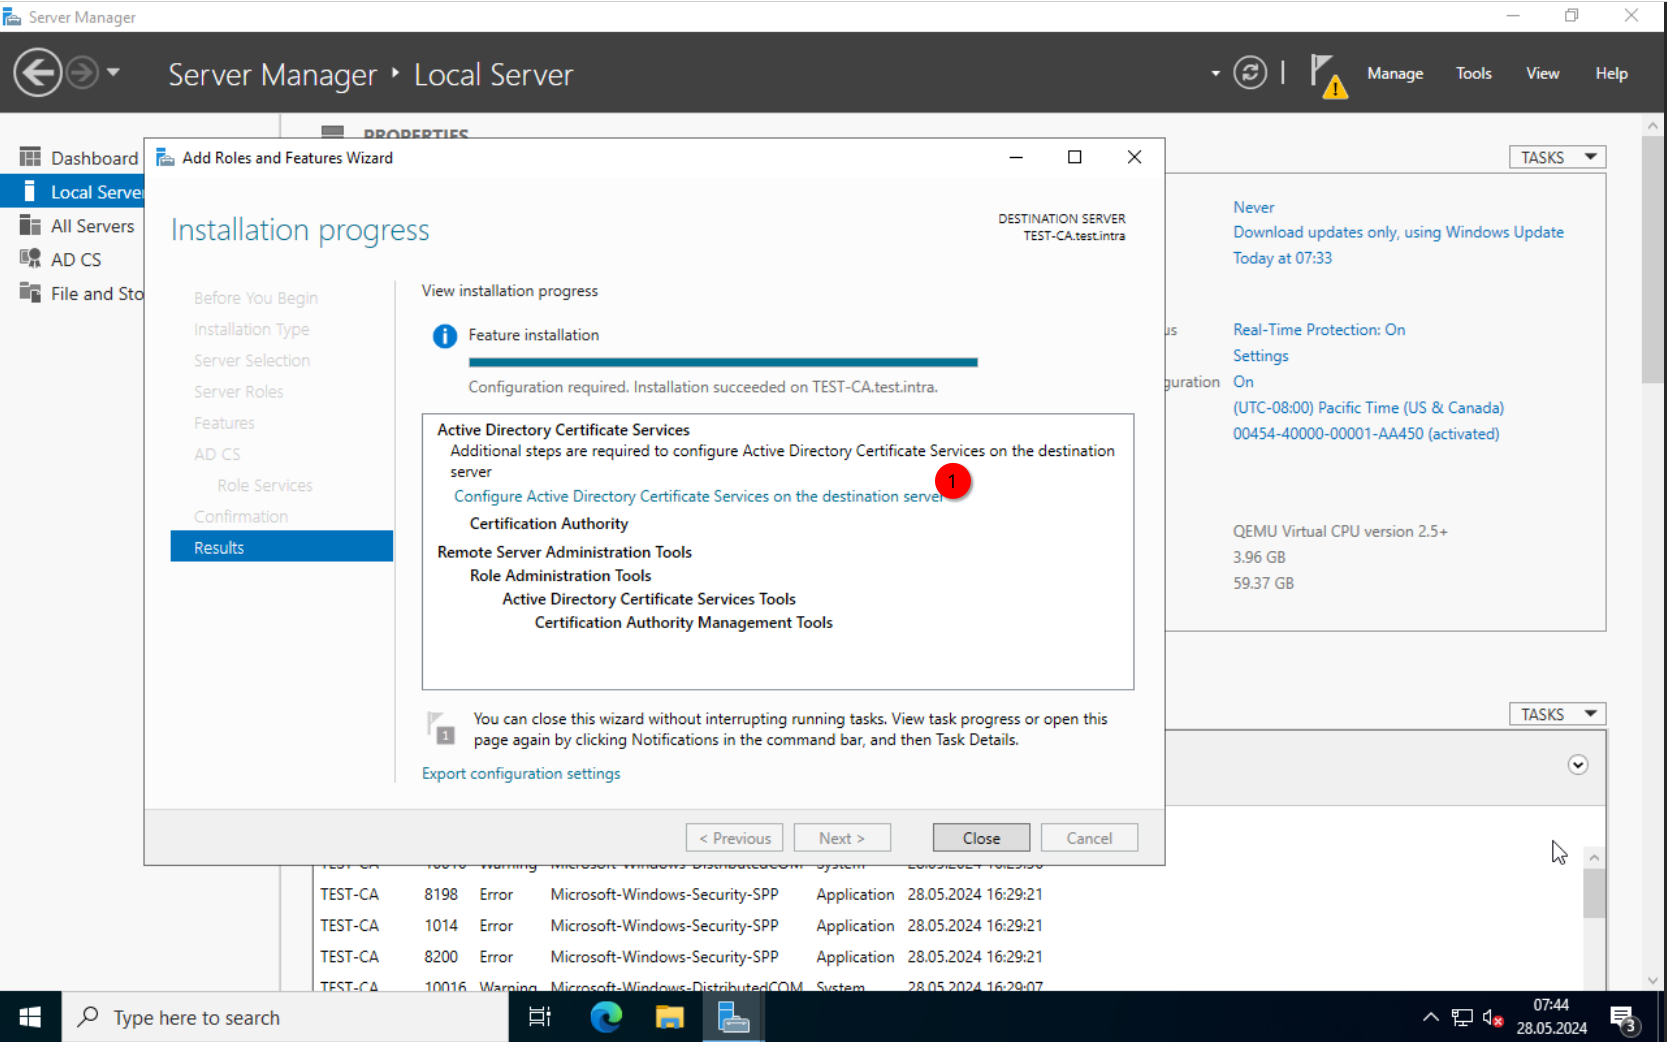Click the Today at 07:33 link
The width and height of the screenshot is (1667, 1042).
click(1282, 258)
